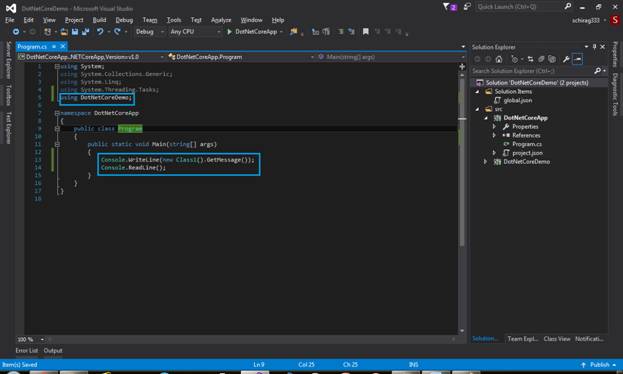The image size is (623, 374).
Task: Click the red S user account avatar
Action: [x=615, y=20]
